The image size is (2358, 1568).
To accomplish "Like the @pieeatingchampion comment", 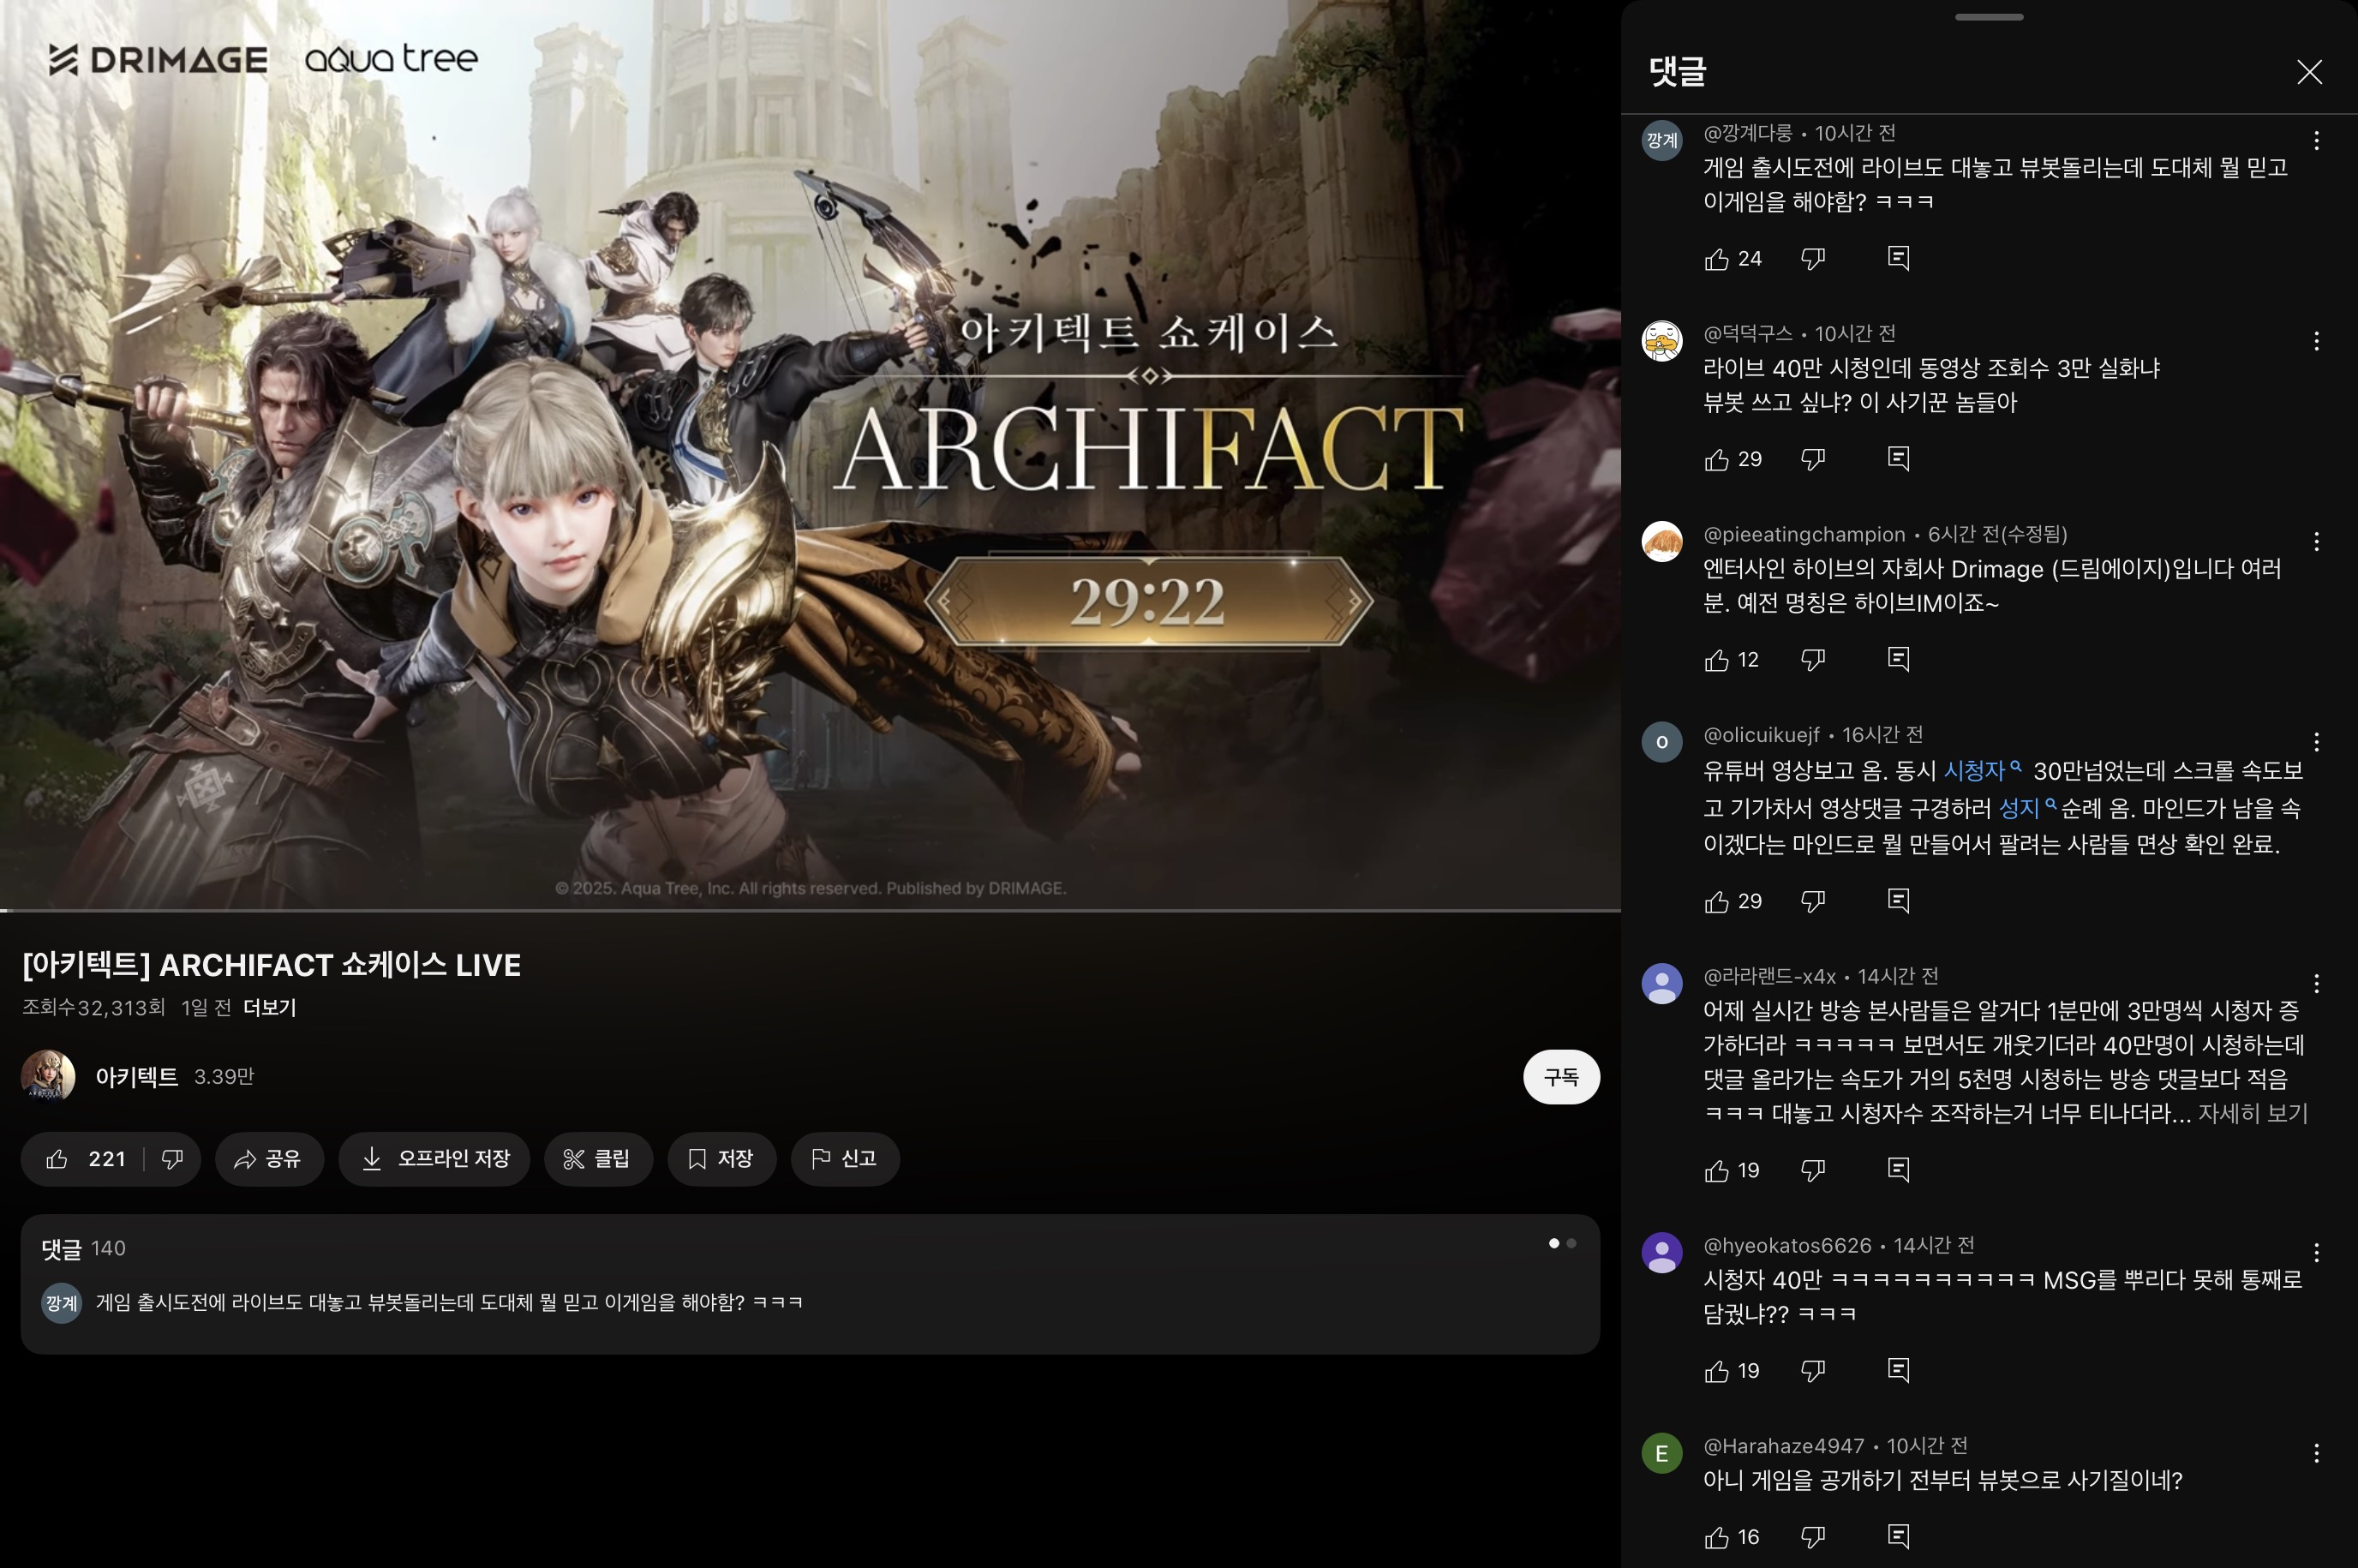I will [1716, 660].
